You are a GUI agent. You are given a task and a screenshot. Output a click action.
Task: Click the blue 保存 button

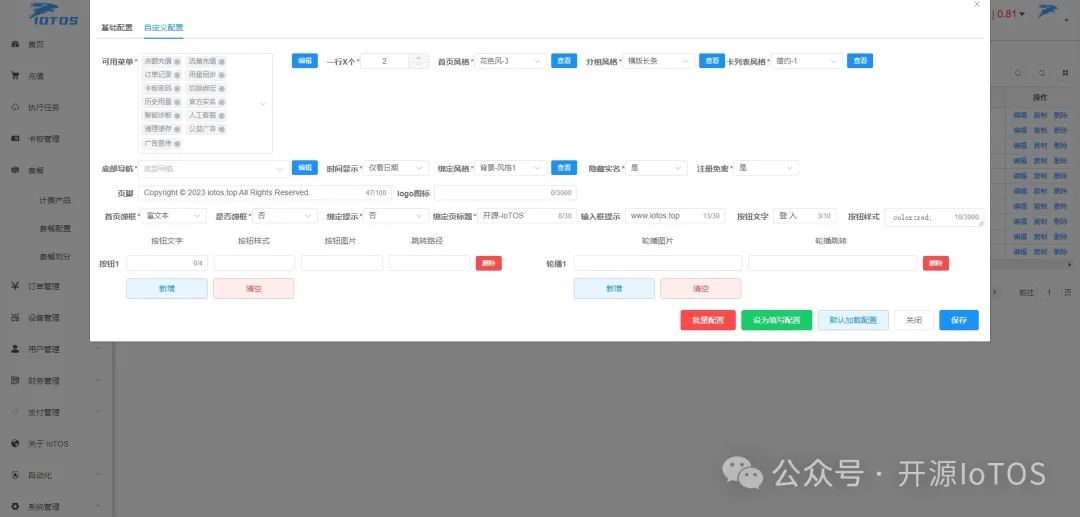point(959,320)
